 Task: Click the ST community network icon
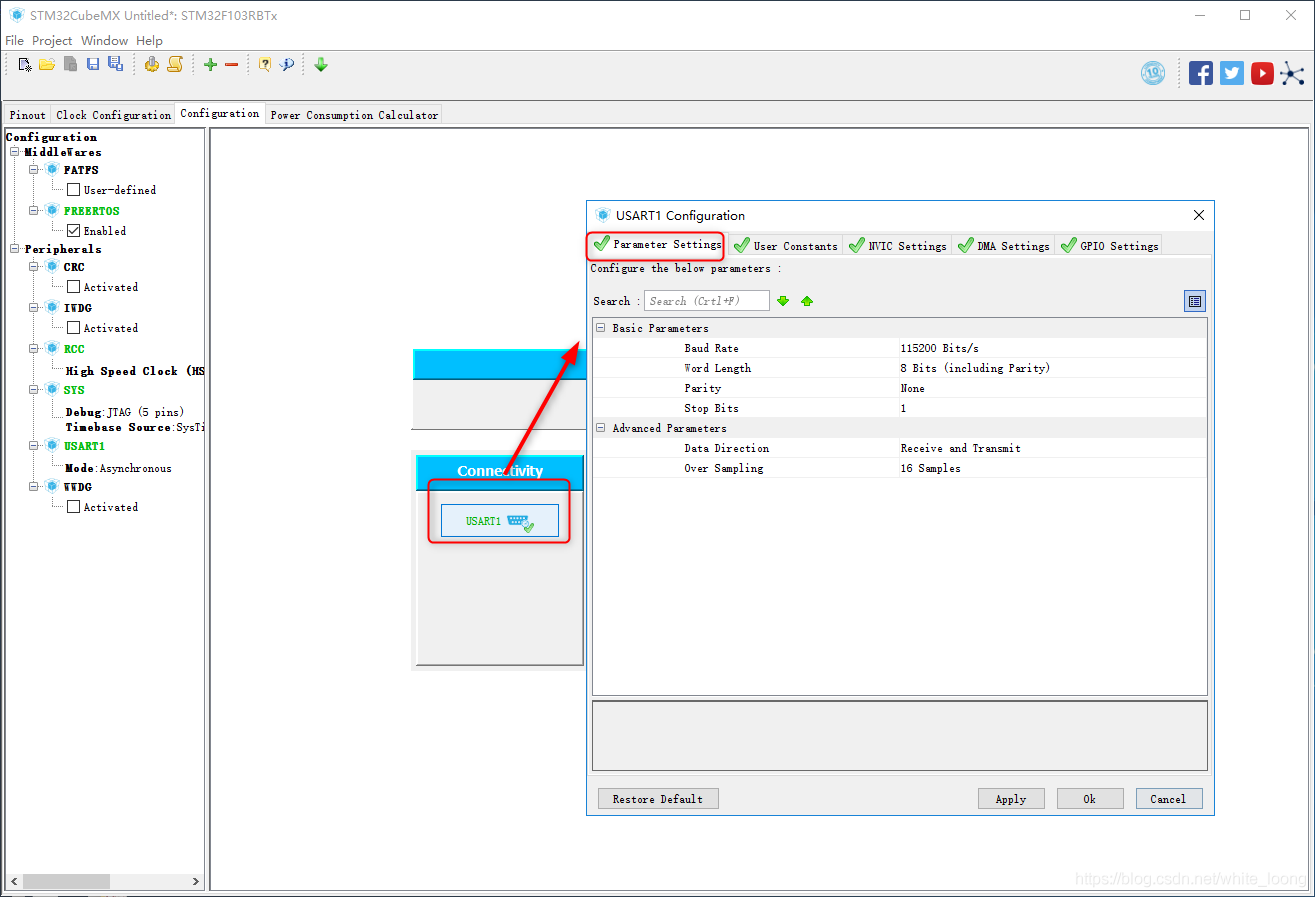click(x=1293, y=73)
